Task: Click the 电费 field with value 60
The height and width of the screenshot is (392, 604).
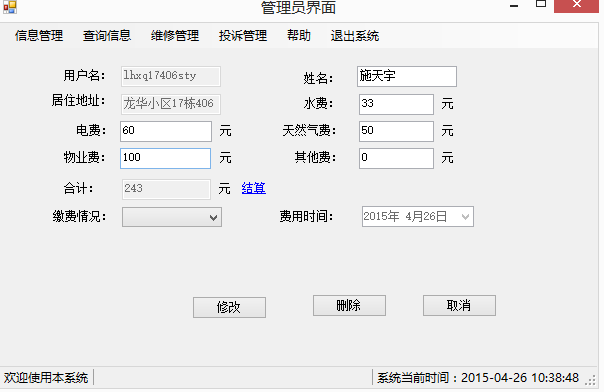Action: [x=166, y=131]
